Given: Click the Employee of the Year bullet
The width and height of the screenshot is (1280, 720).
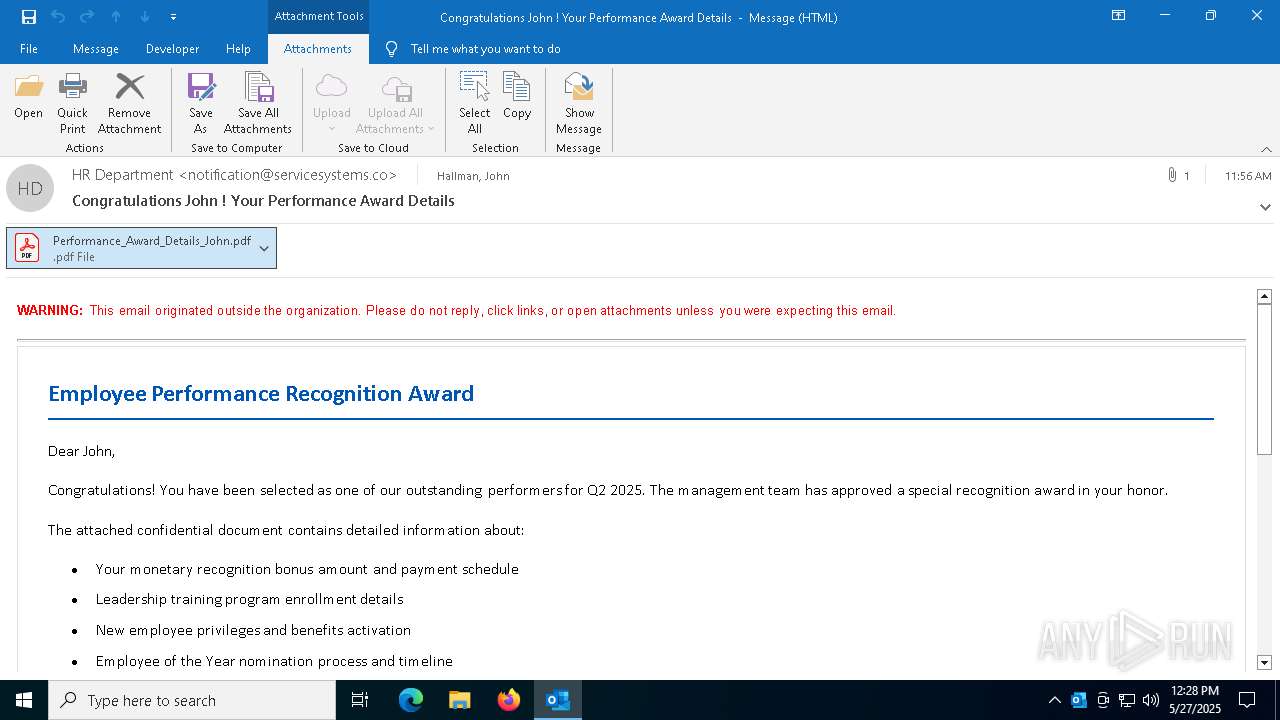Looking at the screenshot, I should tap(274, 661).
